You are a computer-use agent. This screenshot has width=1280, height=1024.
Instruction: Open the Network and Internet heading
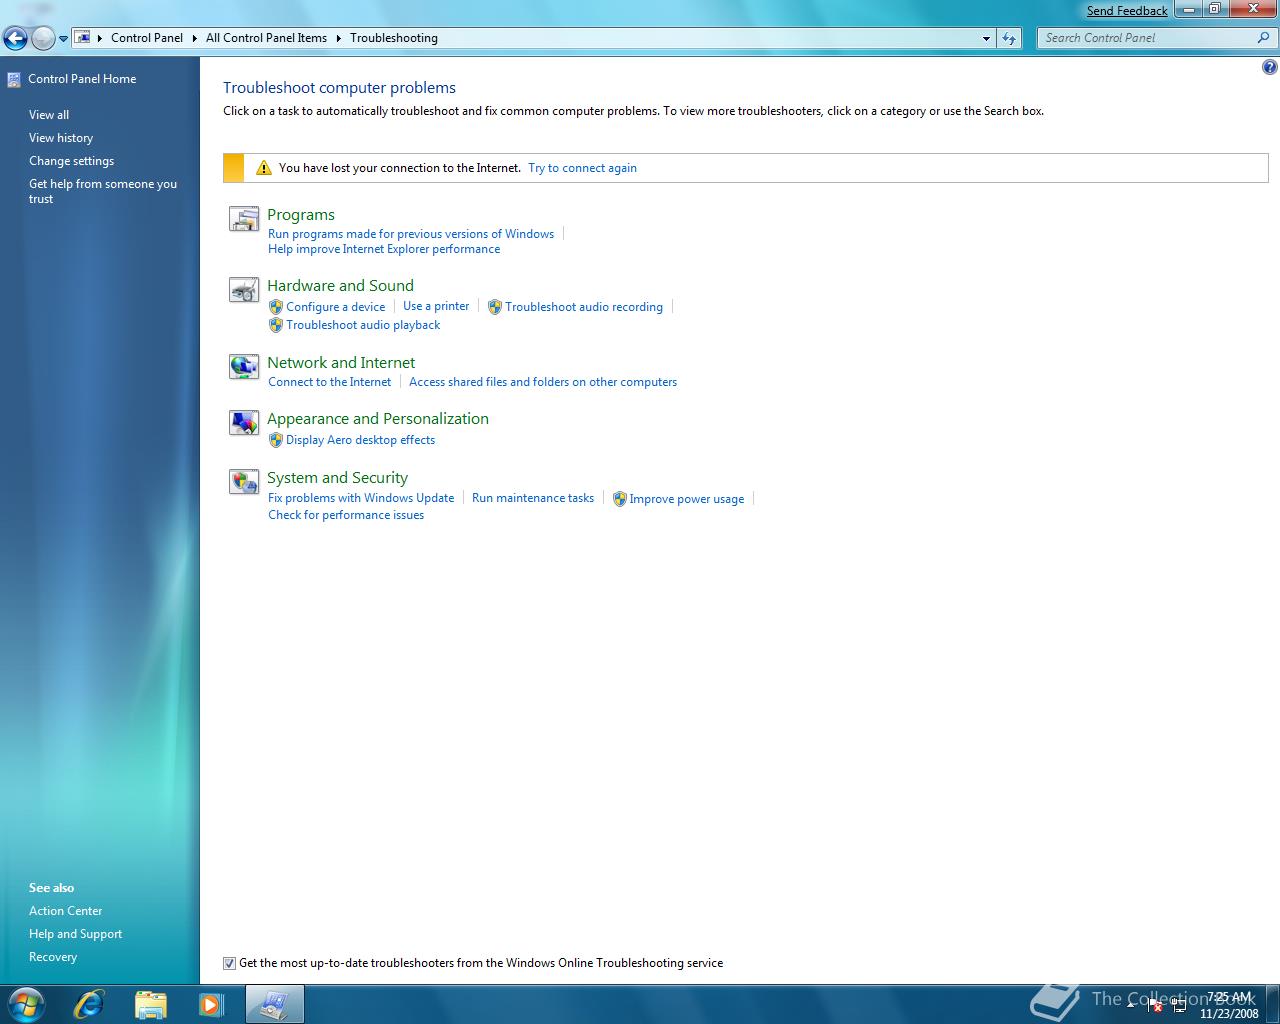pos(341,363)
